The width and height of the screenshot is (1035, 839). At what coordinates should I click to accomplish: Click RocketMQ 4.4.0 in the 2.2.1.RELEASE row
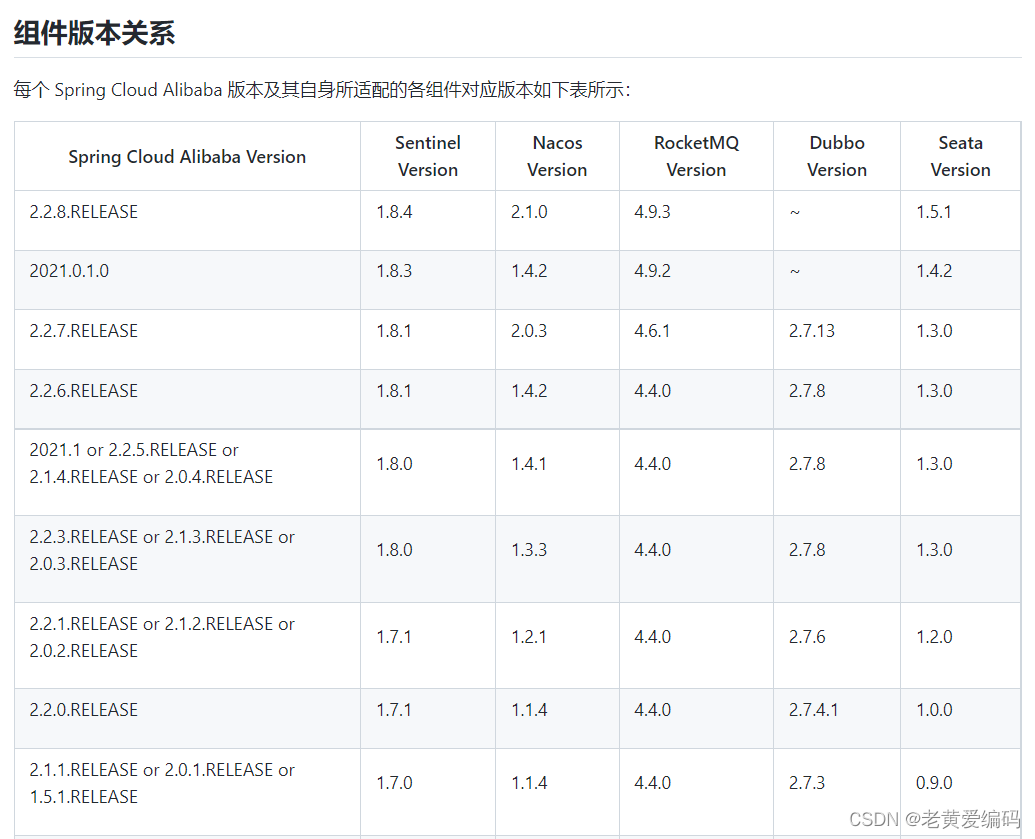pyautogui.click(x=652, y=637)
